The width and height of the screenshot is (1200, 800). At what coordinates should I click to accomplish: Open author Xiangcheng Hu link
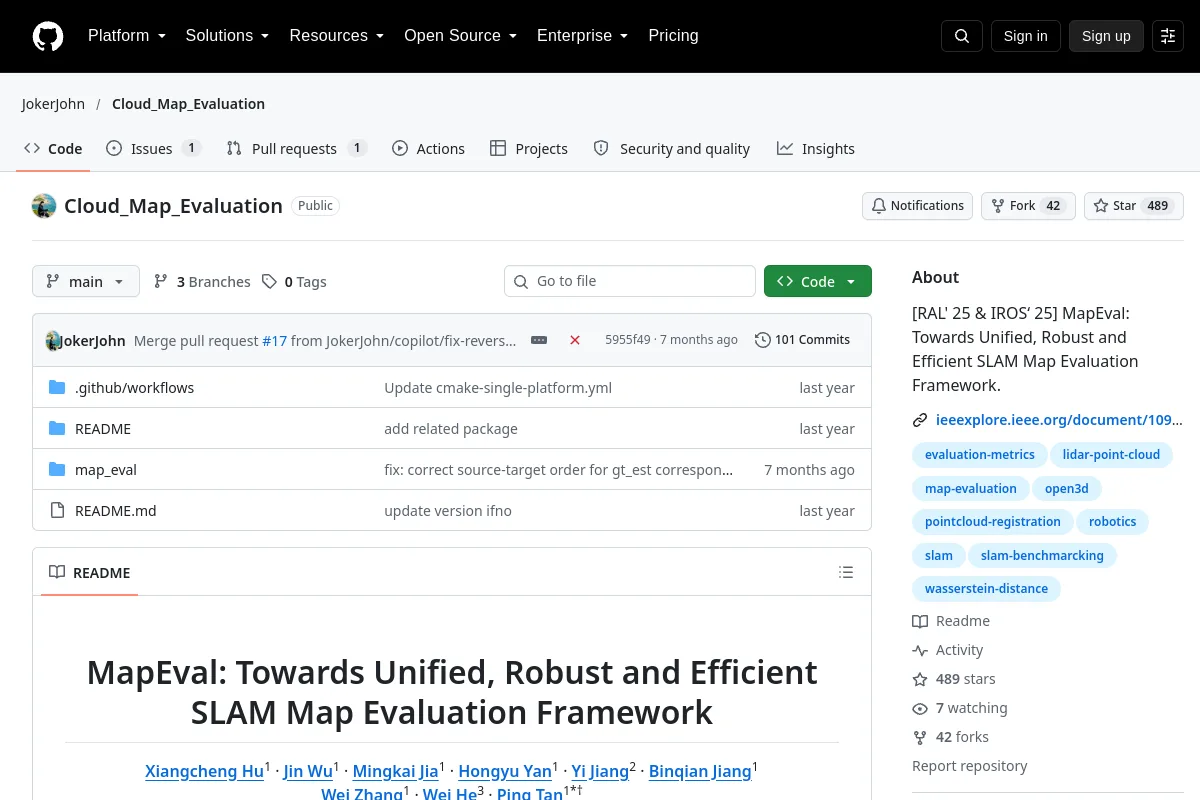pyautogui.click(x=204, y=771)
